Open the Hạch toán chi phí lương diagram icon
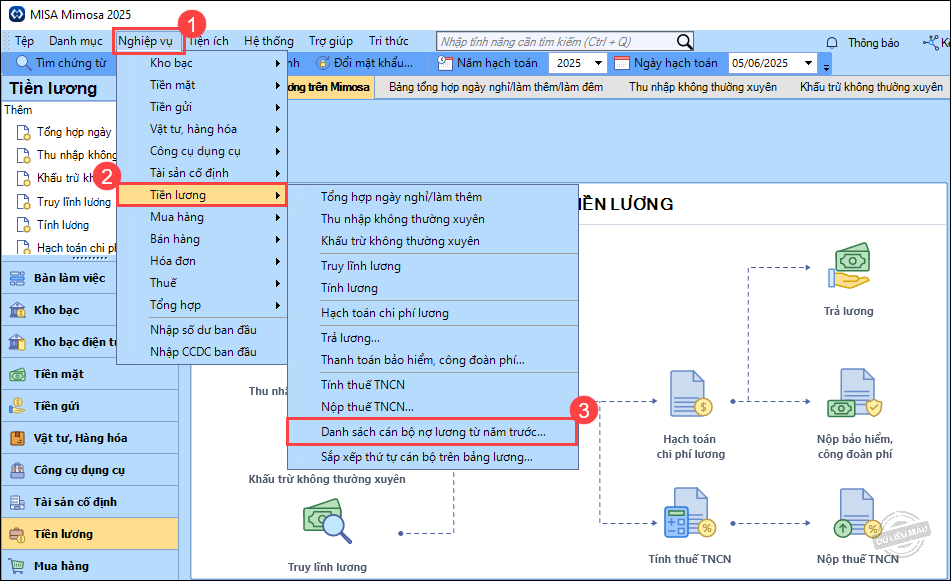Image resolution: width=951 pixels, height=581 pixels. (x=691, y=394)
